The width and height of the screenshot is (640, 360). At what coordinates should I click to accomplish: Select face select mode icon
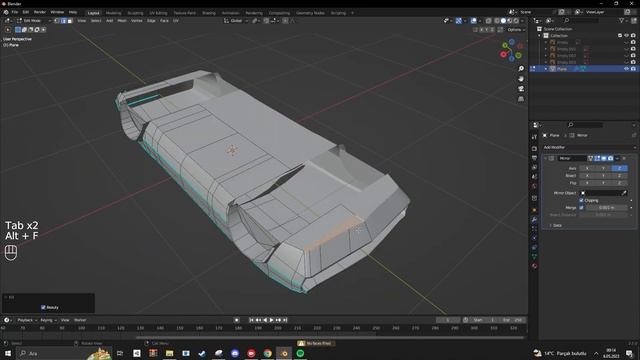[70, 20]
